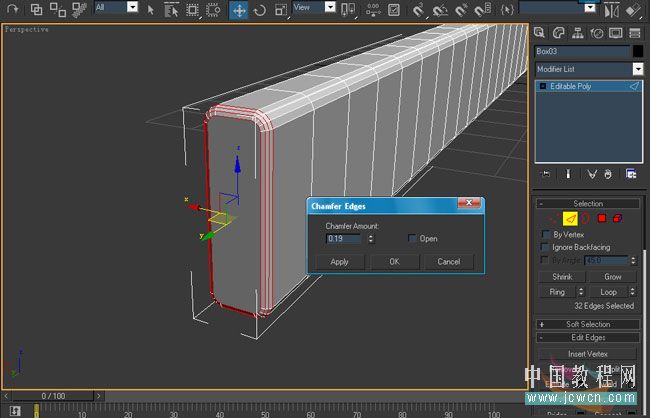Toggle the Percent Snap icon

(461, 10)
